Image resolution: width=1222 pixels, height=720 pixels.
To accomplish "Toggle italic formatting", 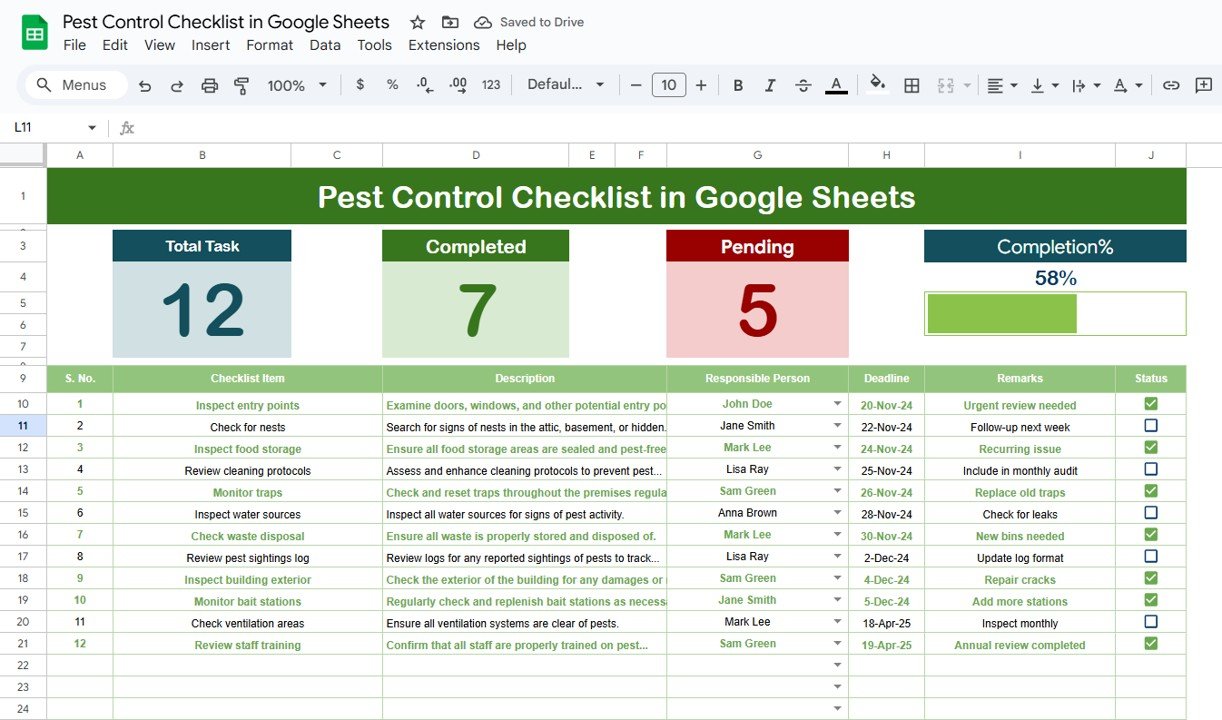I will point(770,86).
